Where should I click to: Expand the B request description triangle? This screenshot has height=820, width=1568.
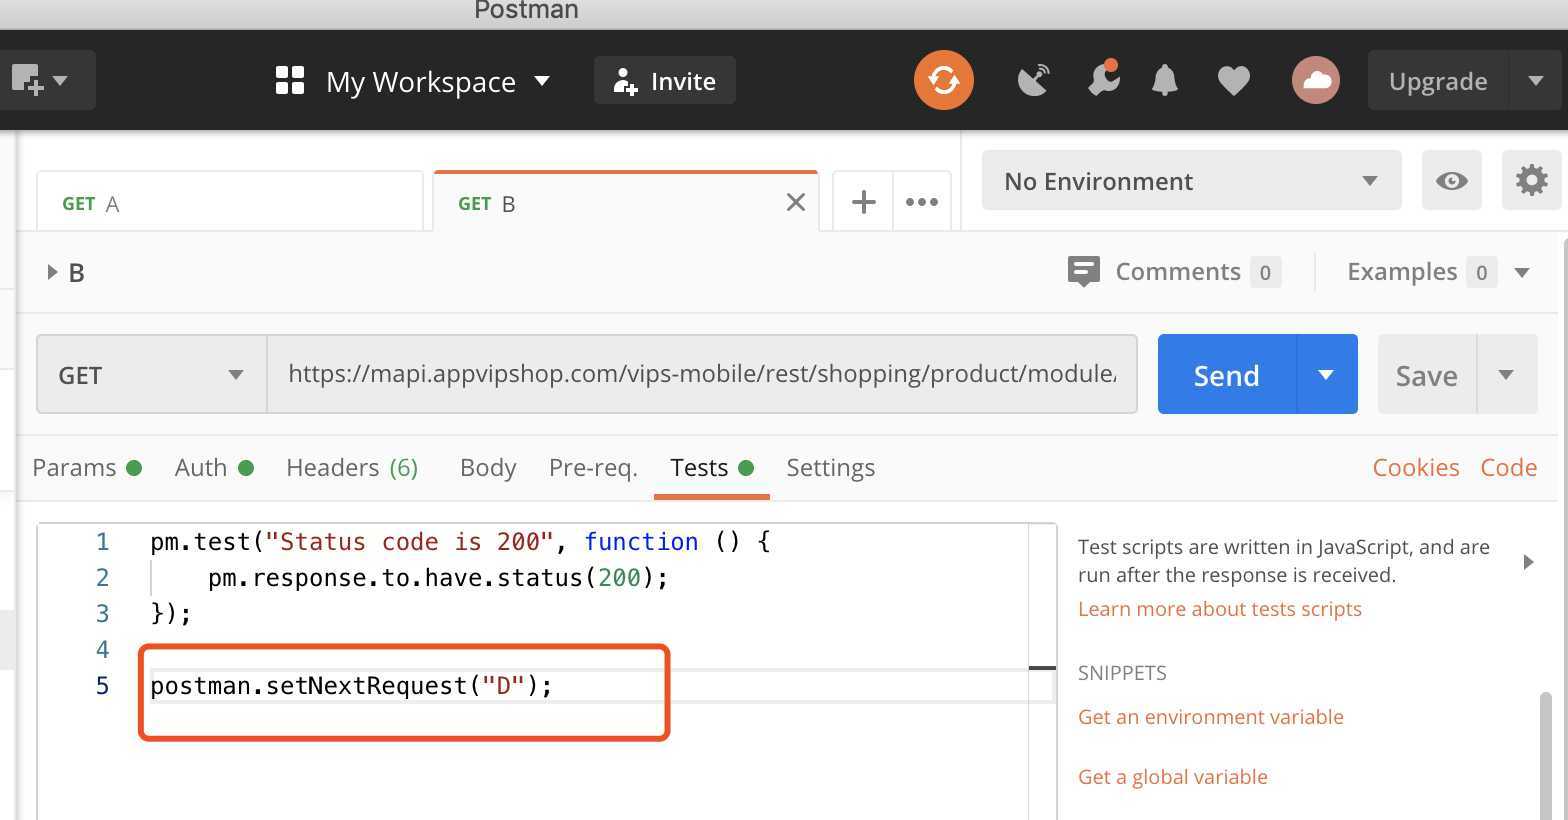tap(52, 272)
